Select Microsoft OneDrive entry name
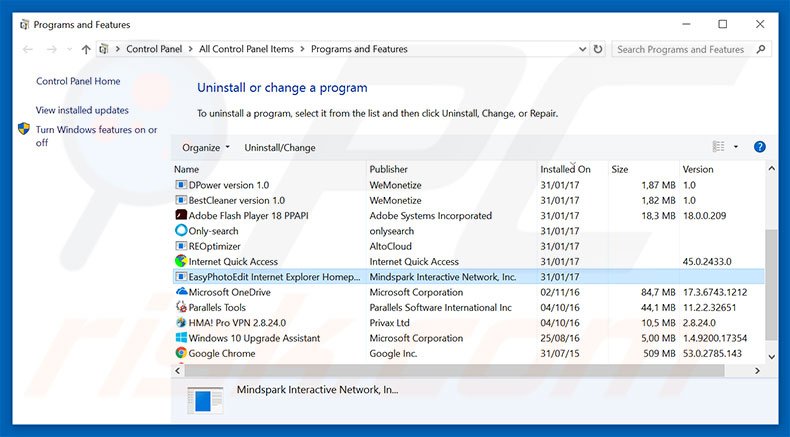Image resolution: width=790 pixels, height=437 pixels. coord(230,292)
